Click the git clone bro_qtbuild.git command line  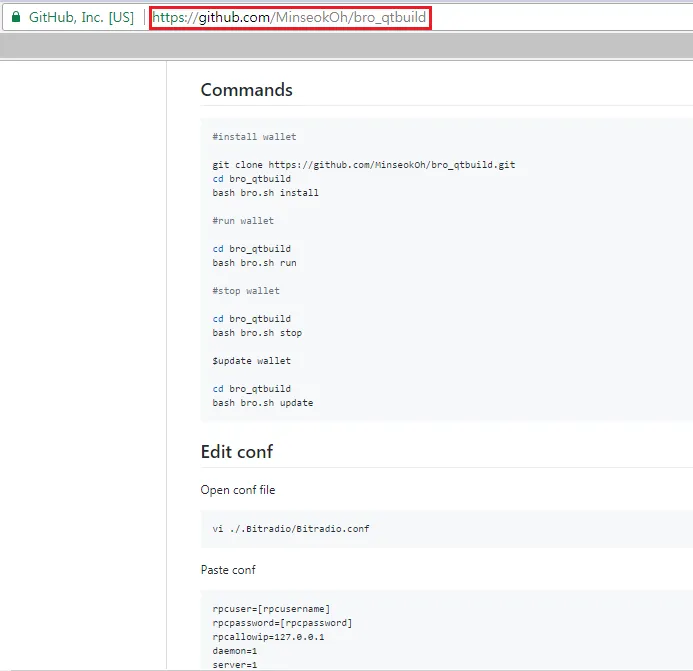[363, 165]
